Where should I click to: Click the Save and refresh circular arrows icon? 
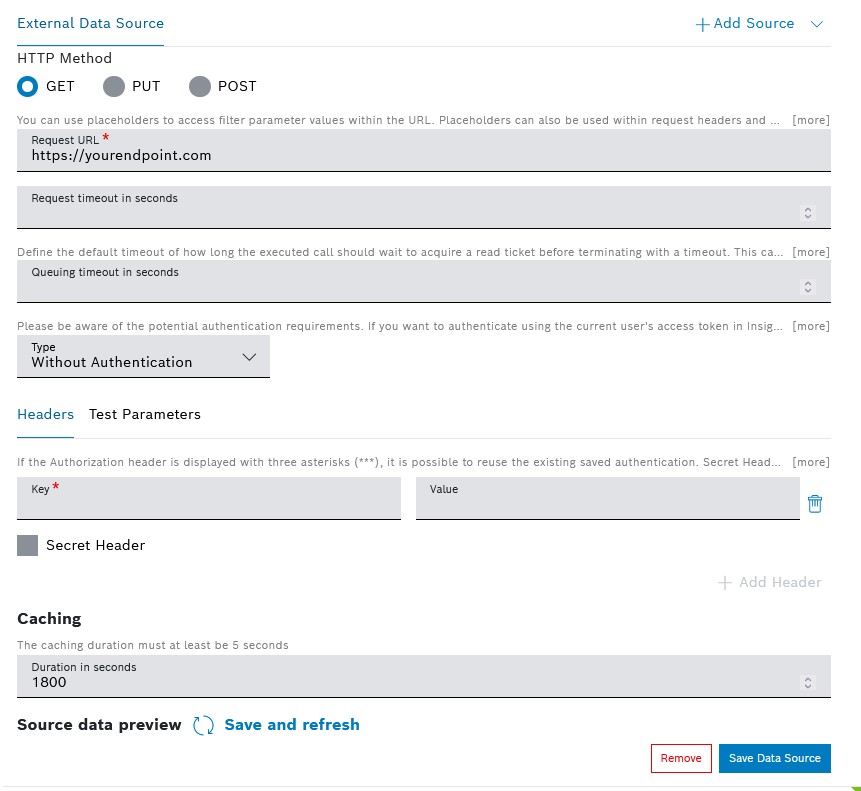click(x=203, y=725)
